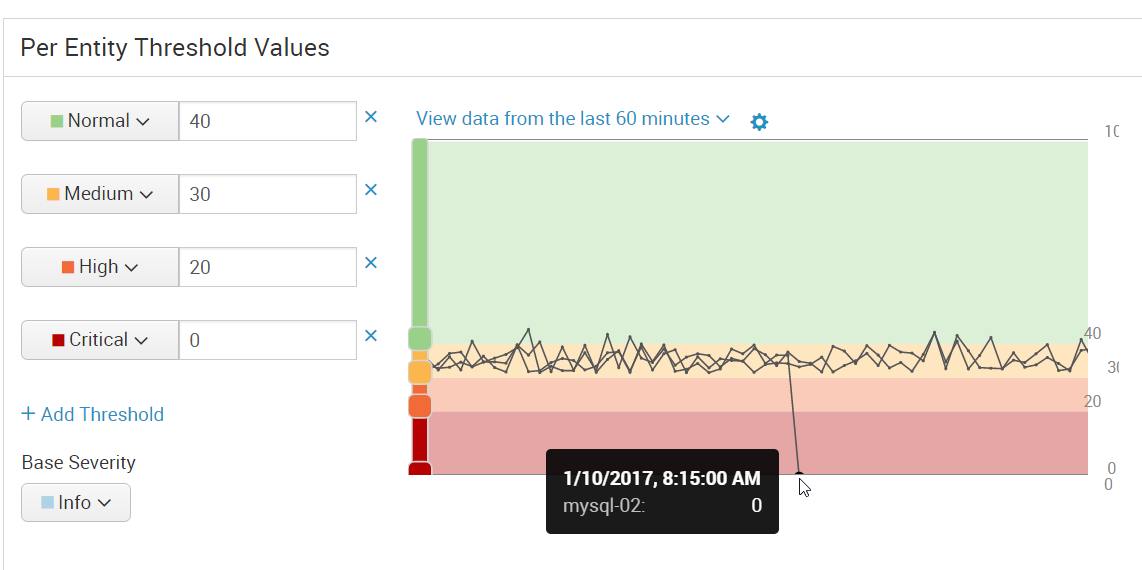
Task: Delete the High threshold via its X icon
Action: click(x=371, y=263)
